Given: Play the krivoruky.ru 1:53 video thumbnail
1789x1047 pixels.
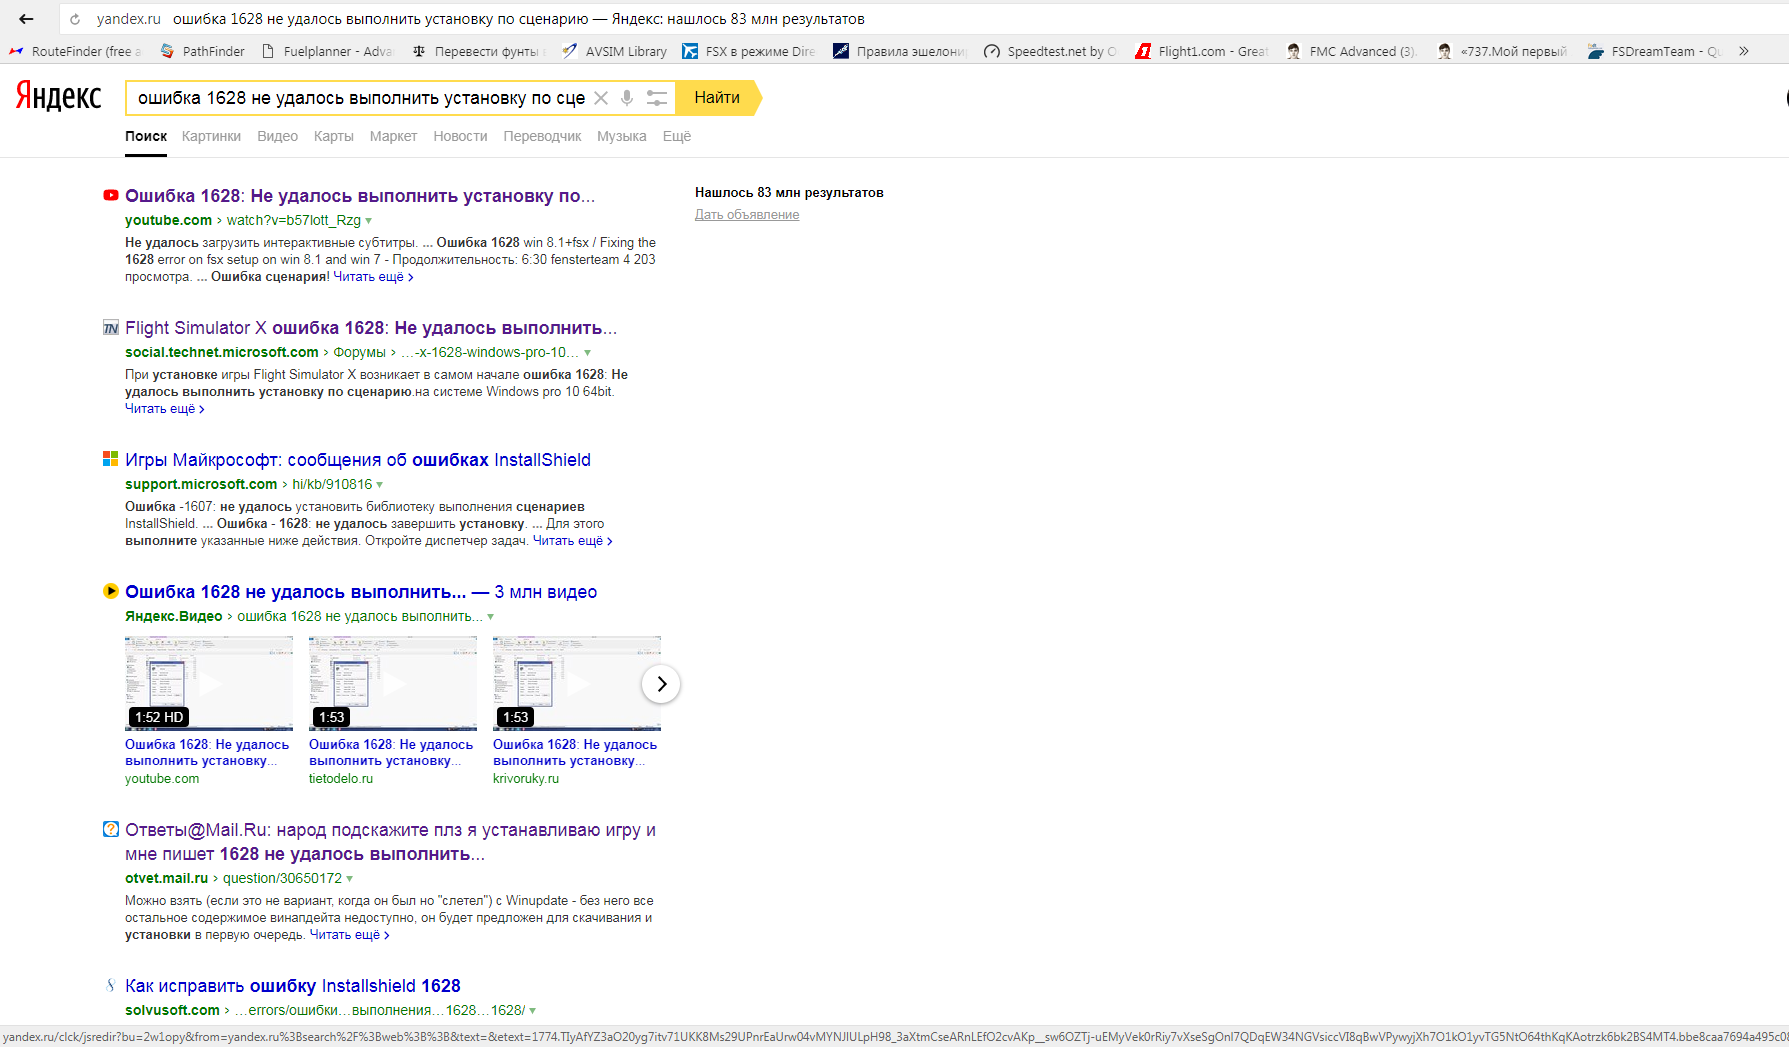Looking at the screenshot, I should coord(577,683).
